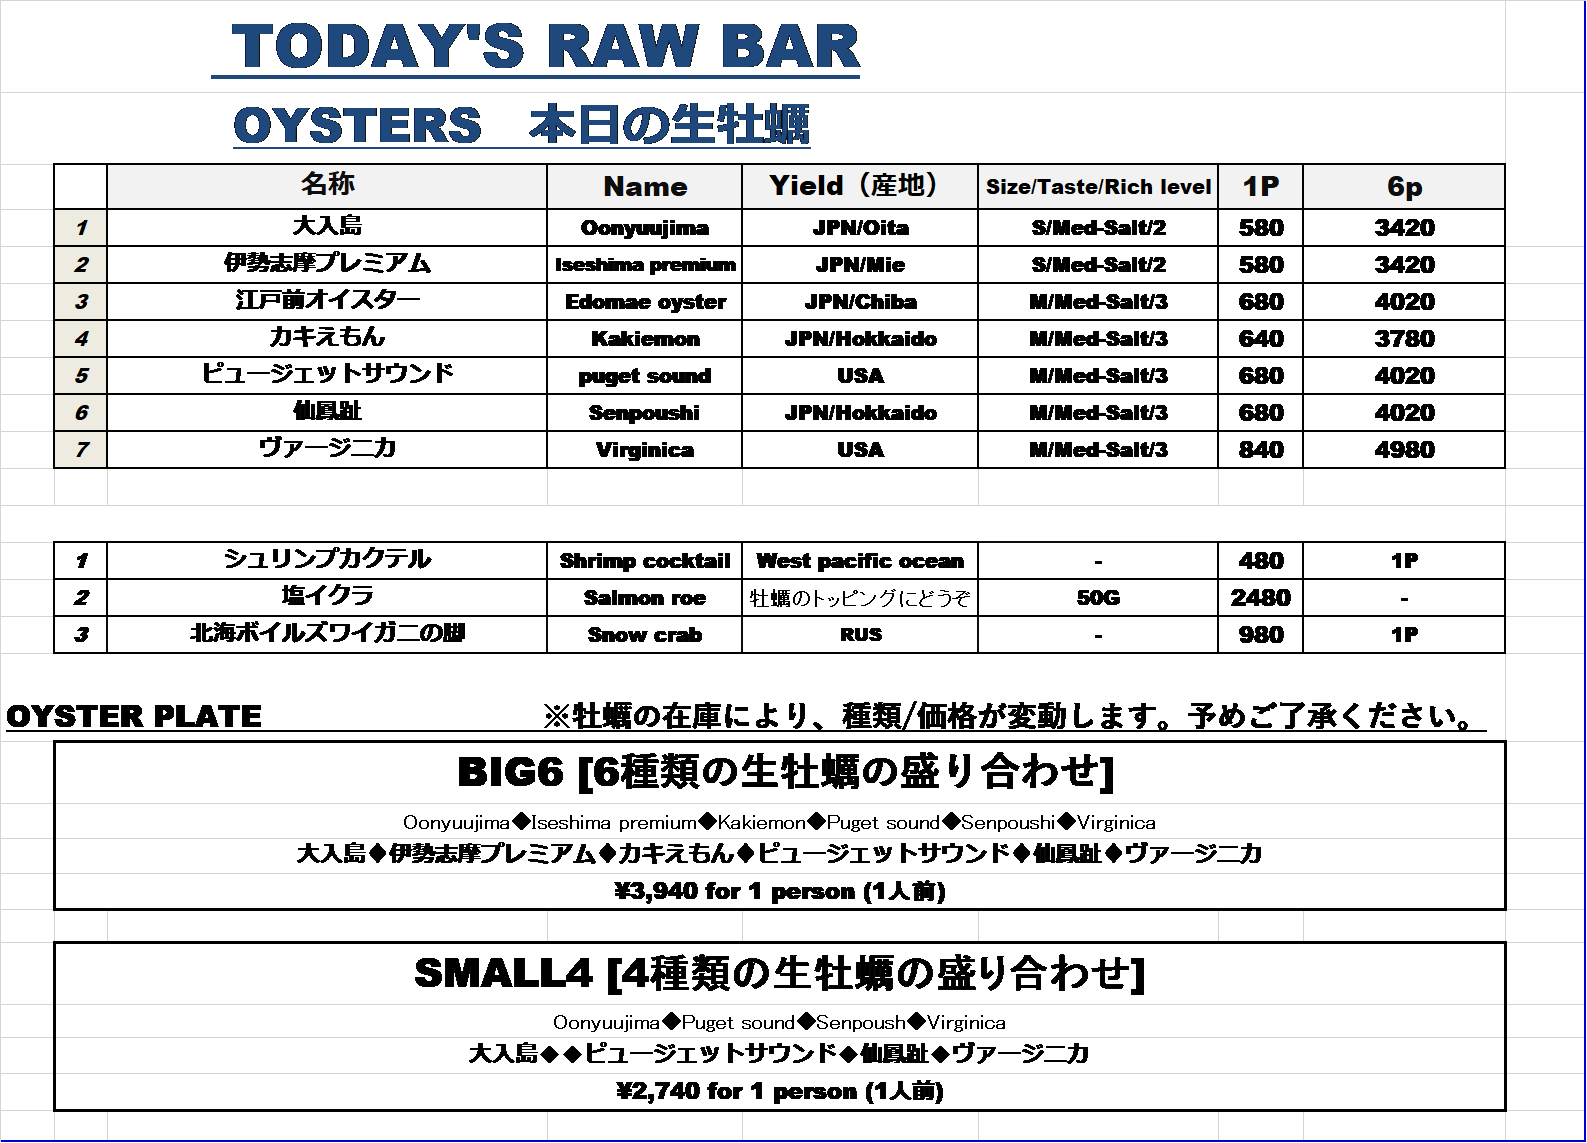Select the dim Salmon roe name cell
This screenshot has width=1587, height=1143.
pyautogui.click(x=645, y=598)
